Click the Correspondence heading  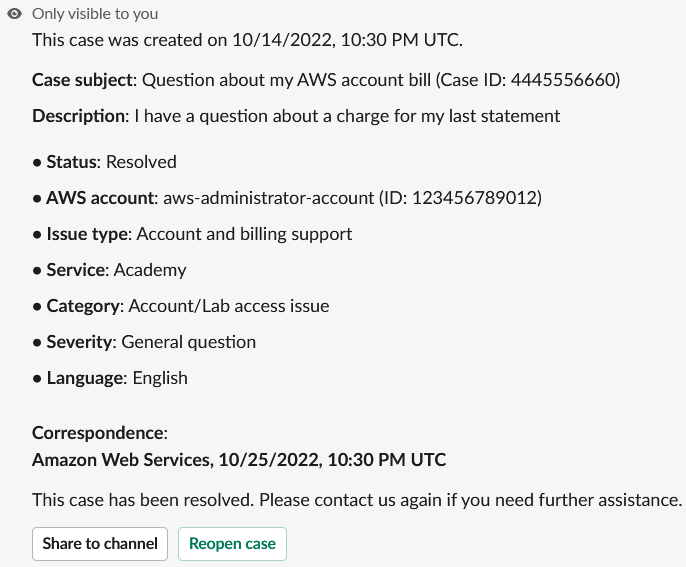99,433
